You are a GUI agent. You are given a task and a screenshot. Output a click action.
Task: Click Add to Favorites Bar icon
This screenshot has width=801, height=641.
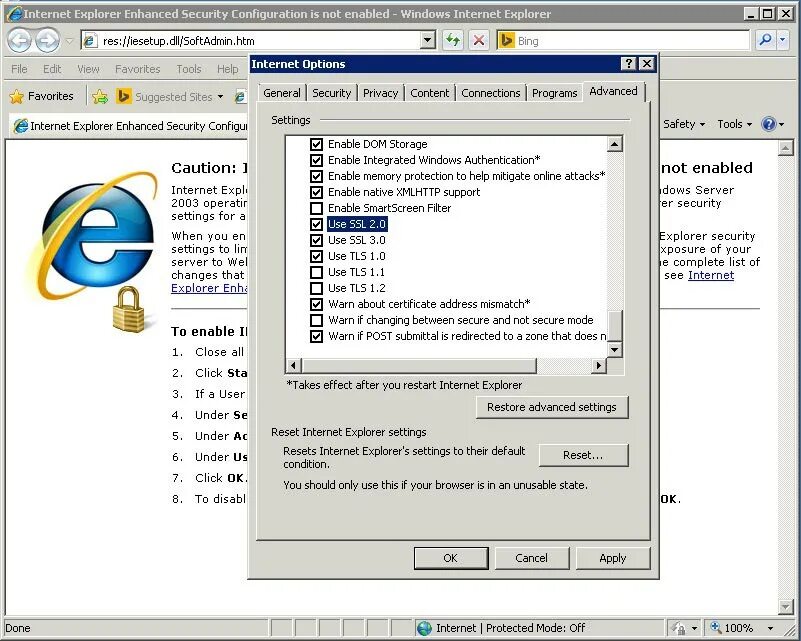coord(100,97)
